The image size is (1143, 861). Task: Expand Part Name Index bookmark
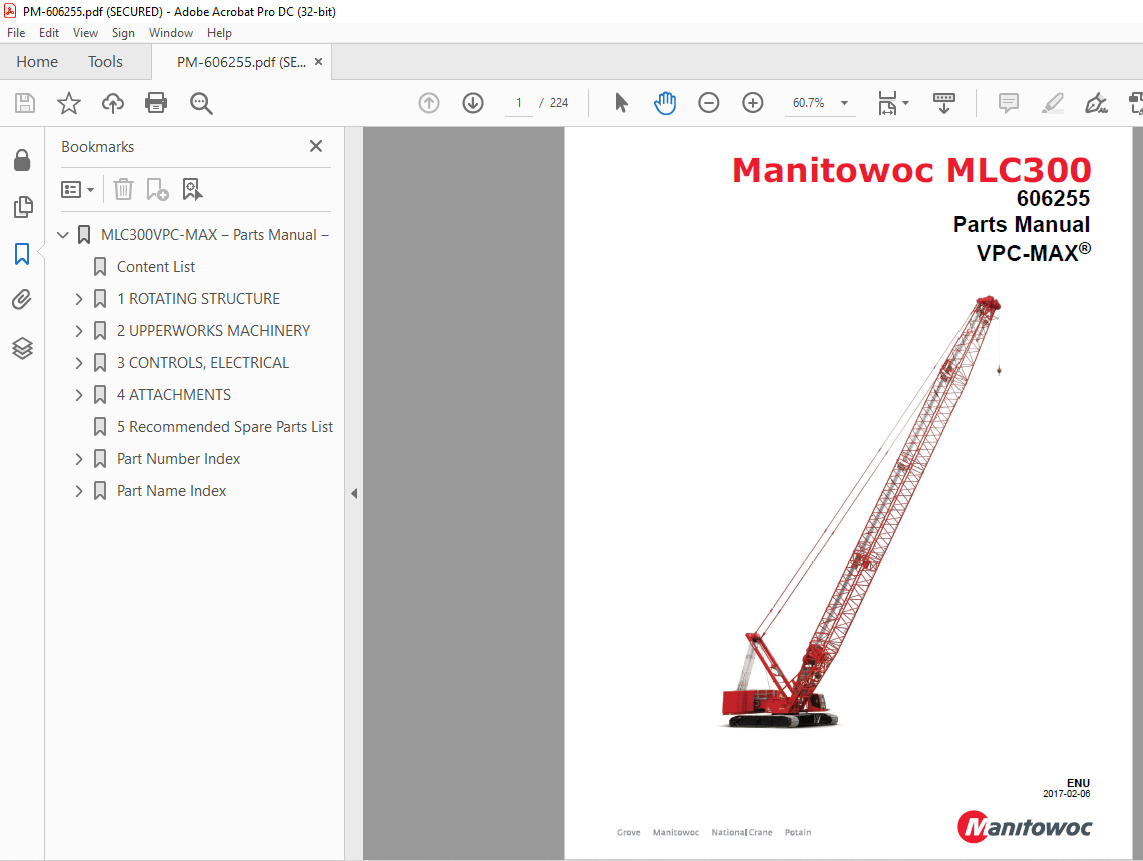point(79,491)
